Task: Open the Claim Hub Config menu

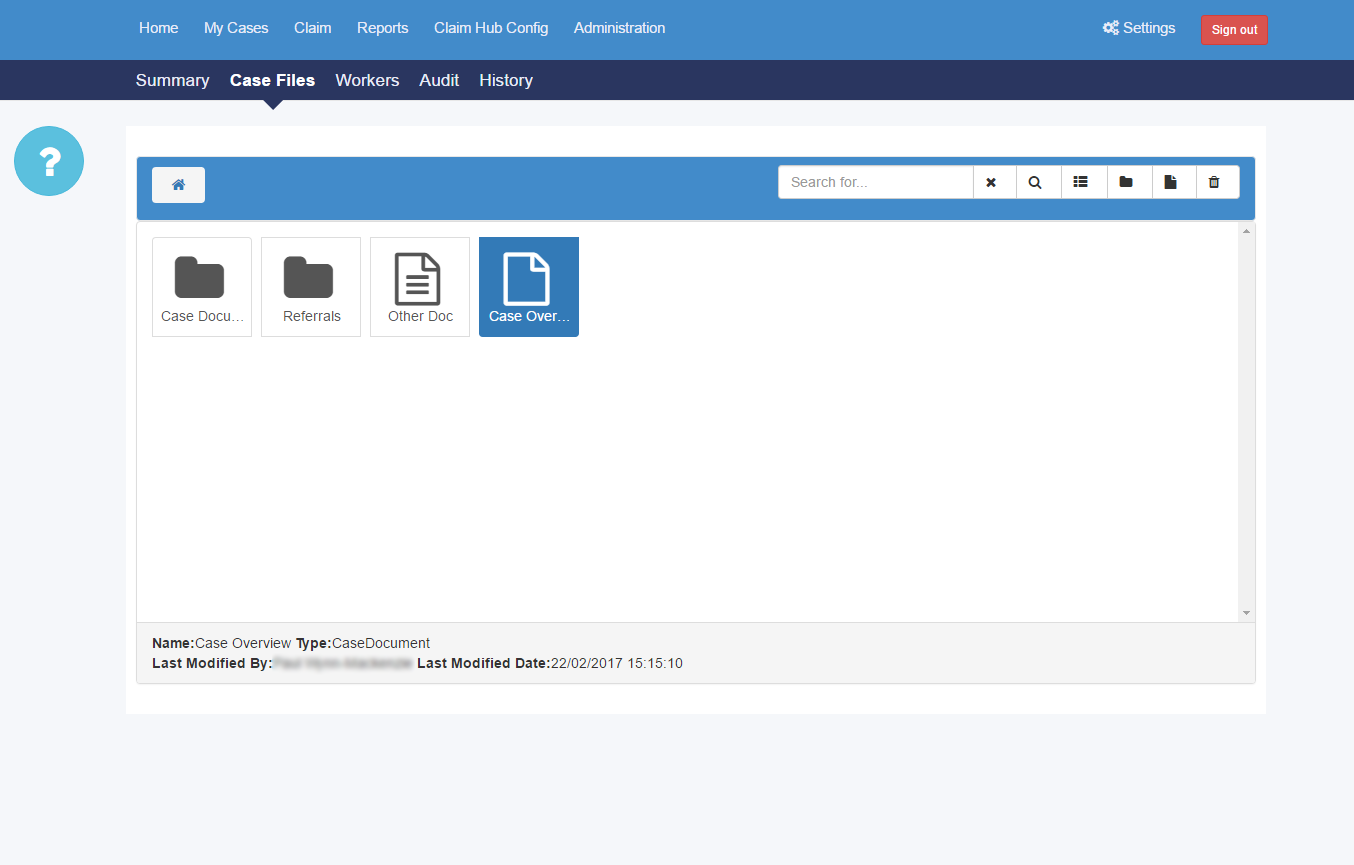Action: (x=491, y=28)
